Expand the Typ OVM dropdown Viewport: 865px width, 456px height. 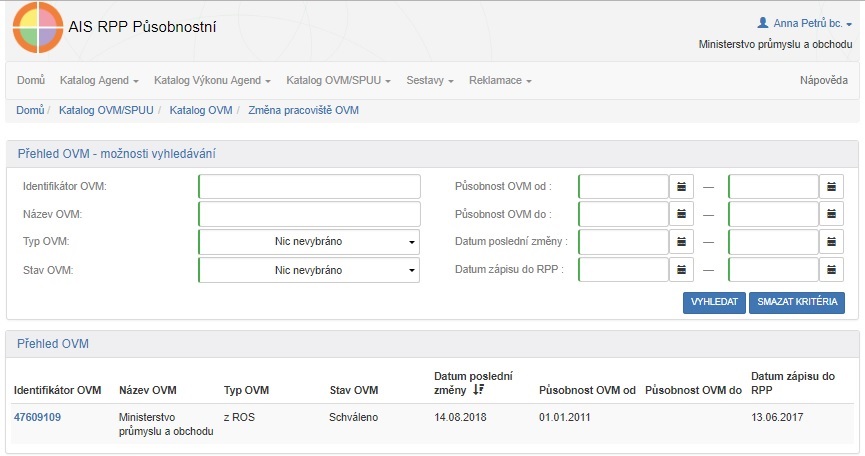click(x=309, y=242)
